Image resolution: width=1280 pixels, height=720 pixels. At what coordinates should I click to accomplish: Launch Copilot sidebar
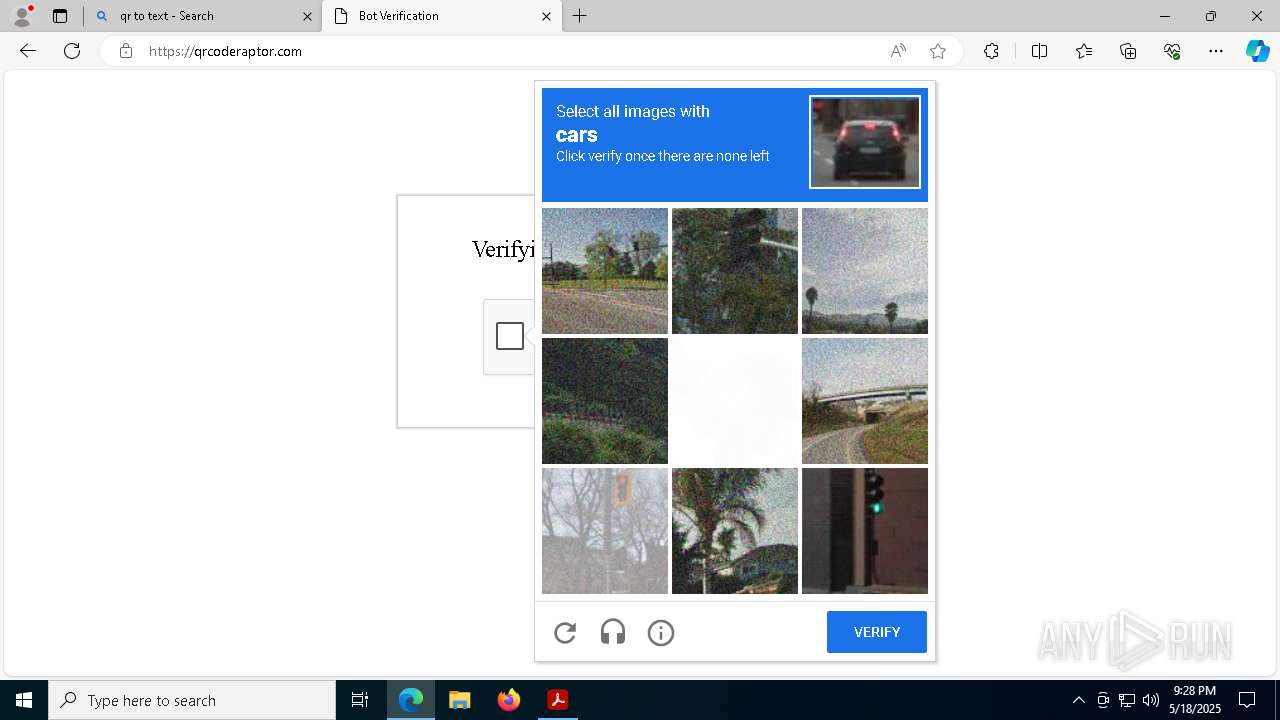pos(1257,51)
